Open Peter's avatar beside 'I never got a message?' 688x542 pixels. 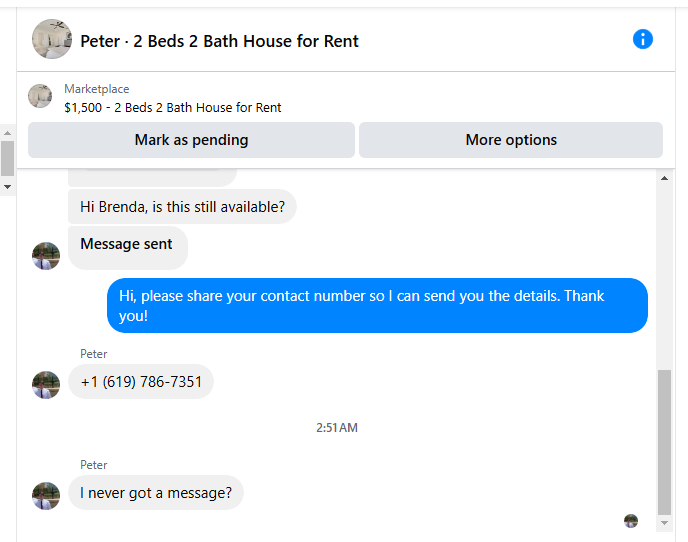pos(46,495)
